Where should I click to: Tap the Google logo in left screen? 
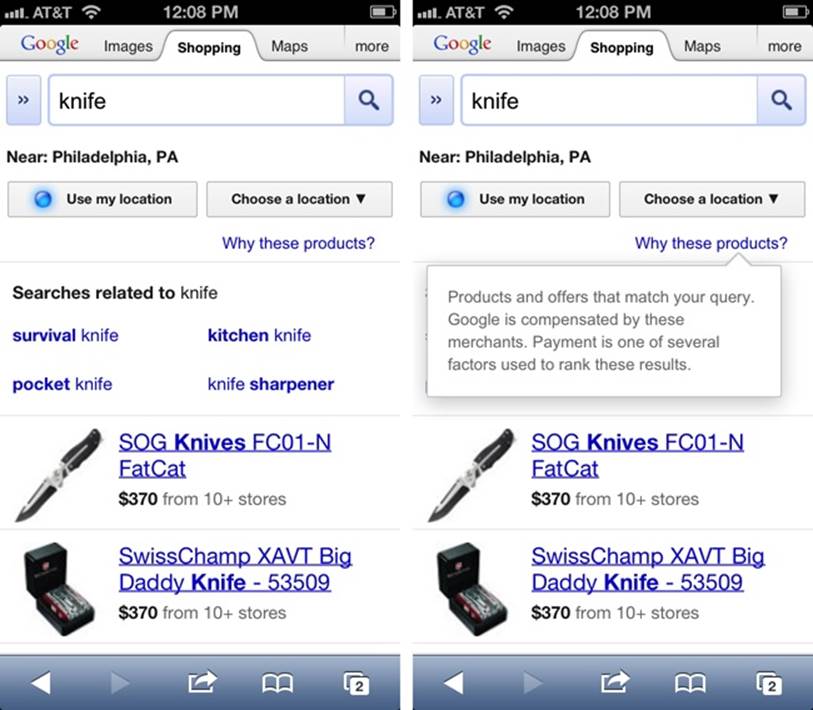click(50, 45)
